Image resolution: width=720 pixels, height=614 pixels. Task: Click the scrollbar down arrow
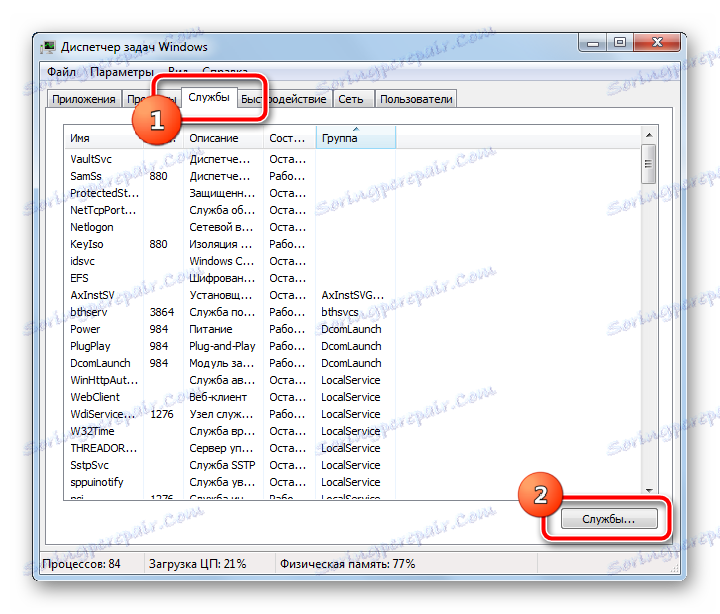coord(648,491)
